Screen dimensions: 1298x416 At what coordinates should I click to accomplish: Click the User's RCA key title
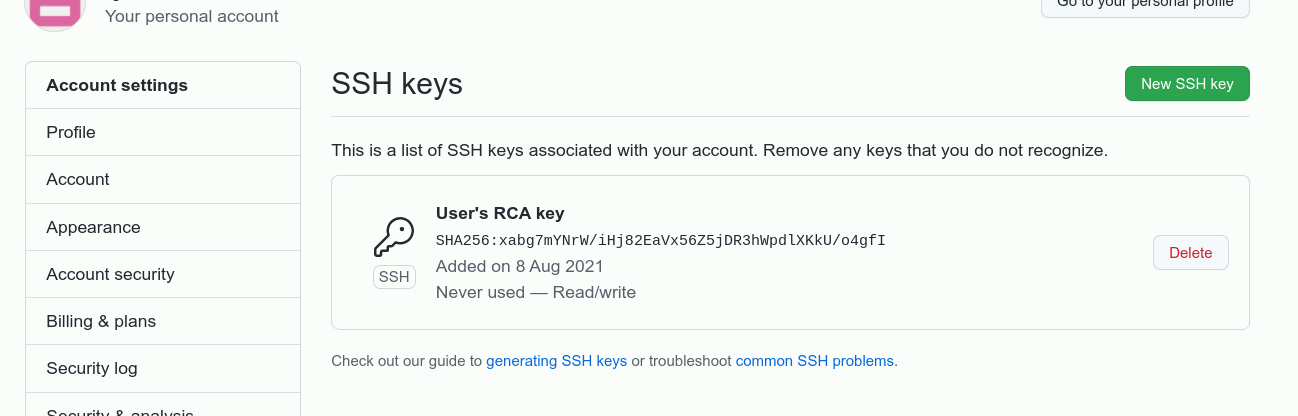click(x=500, y=213)
